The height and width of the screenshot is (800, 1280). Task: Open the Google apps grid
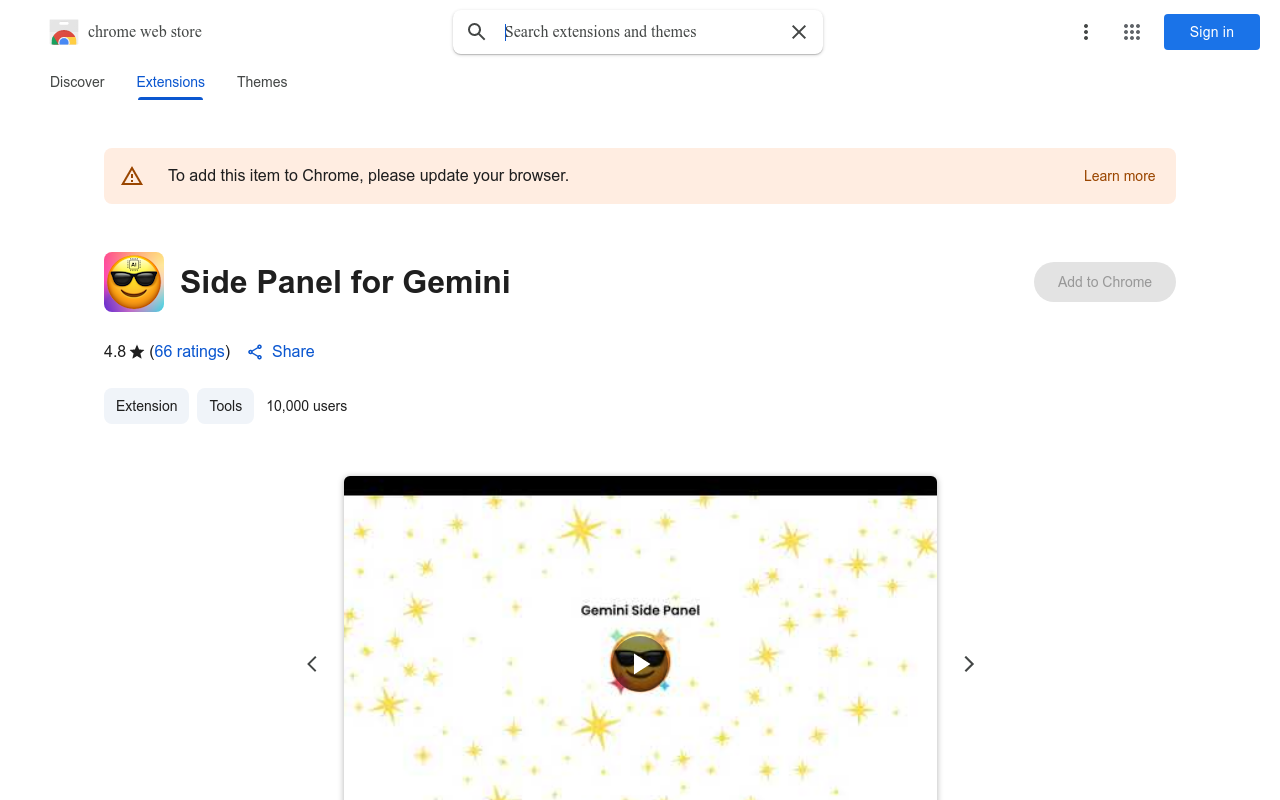(x=1132, y=32)
